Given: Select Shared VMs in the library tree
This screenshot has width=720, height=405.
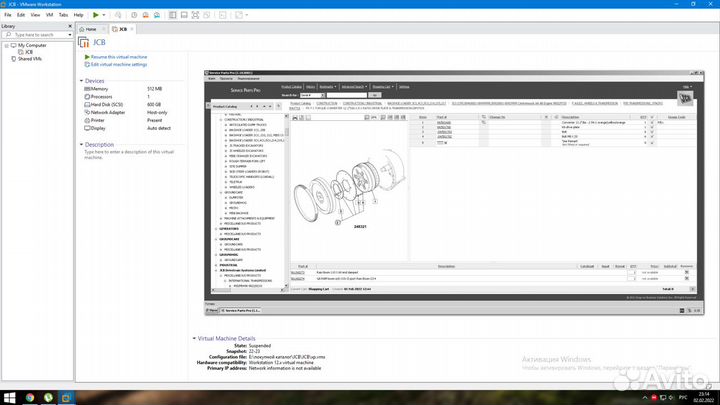Looking at the screenshot, I should (x=30, y=59).
